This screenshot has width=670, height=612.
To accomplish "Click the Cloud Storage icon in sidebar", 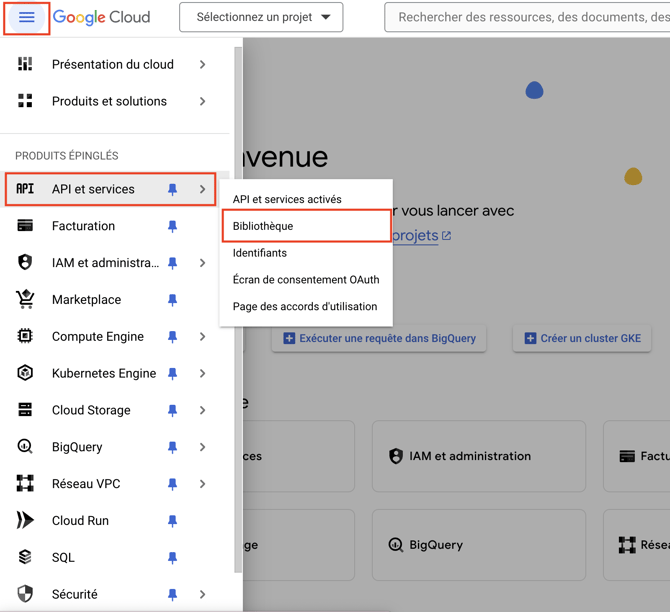I will (25, 410).
